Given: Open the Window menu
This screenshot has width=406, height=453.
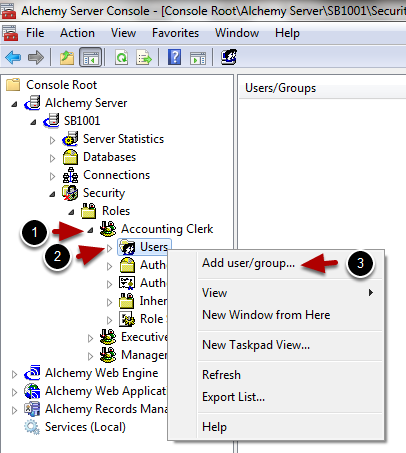Looking at the screenshot, I should 237,33.
